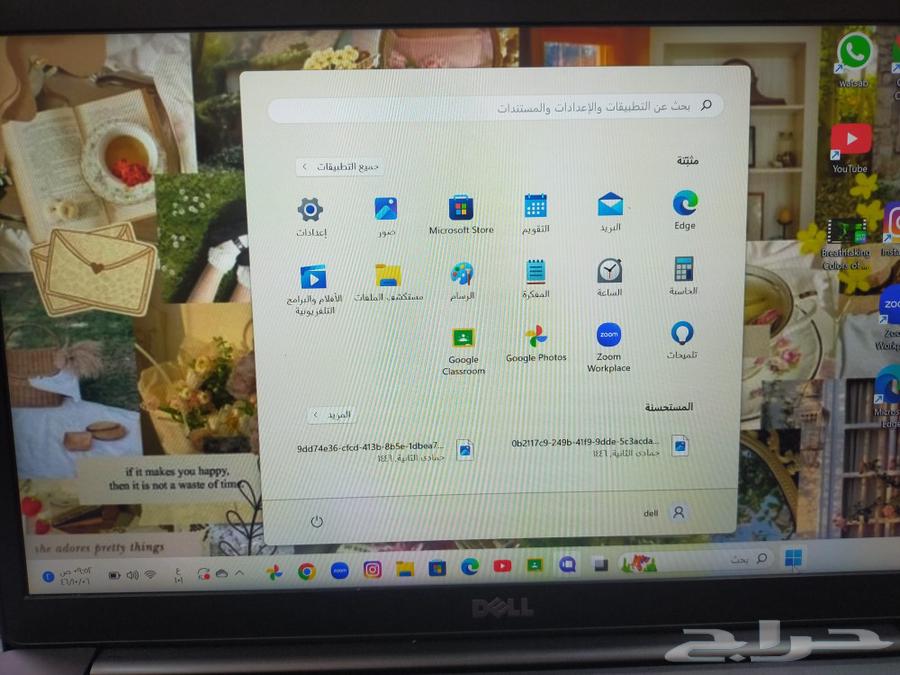Open YouTube desktop shortcut
900x675 pixels.
850,149
